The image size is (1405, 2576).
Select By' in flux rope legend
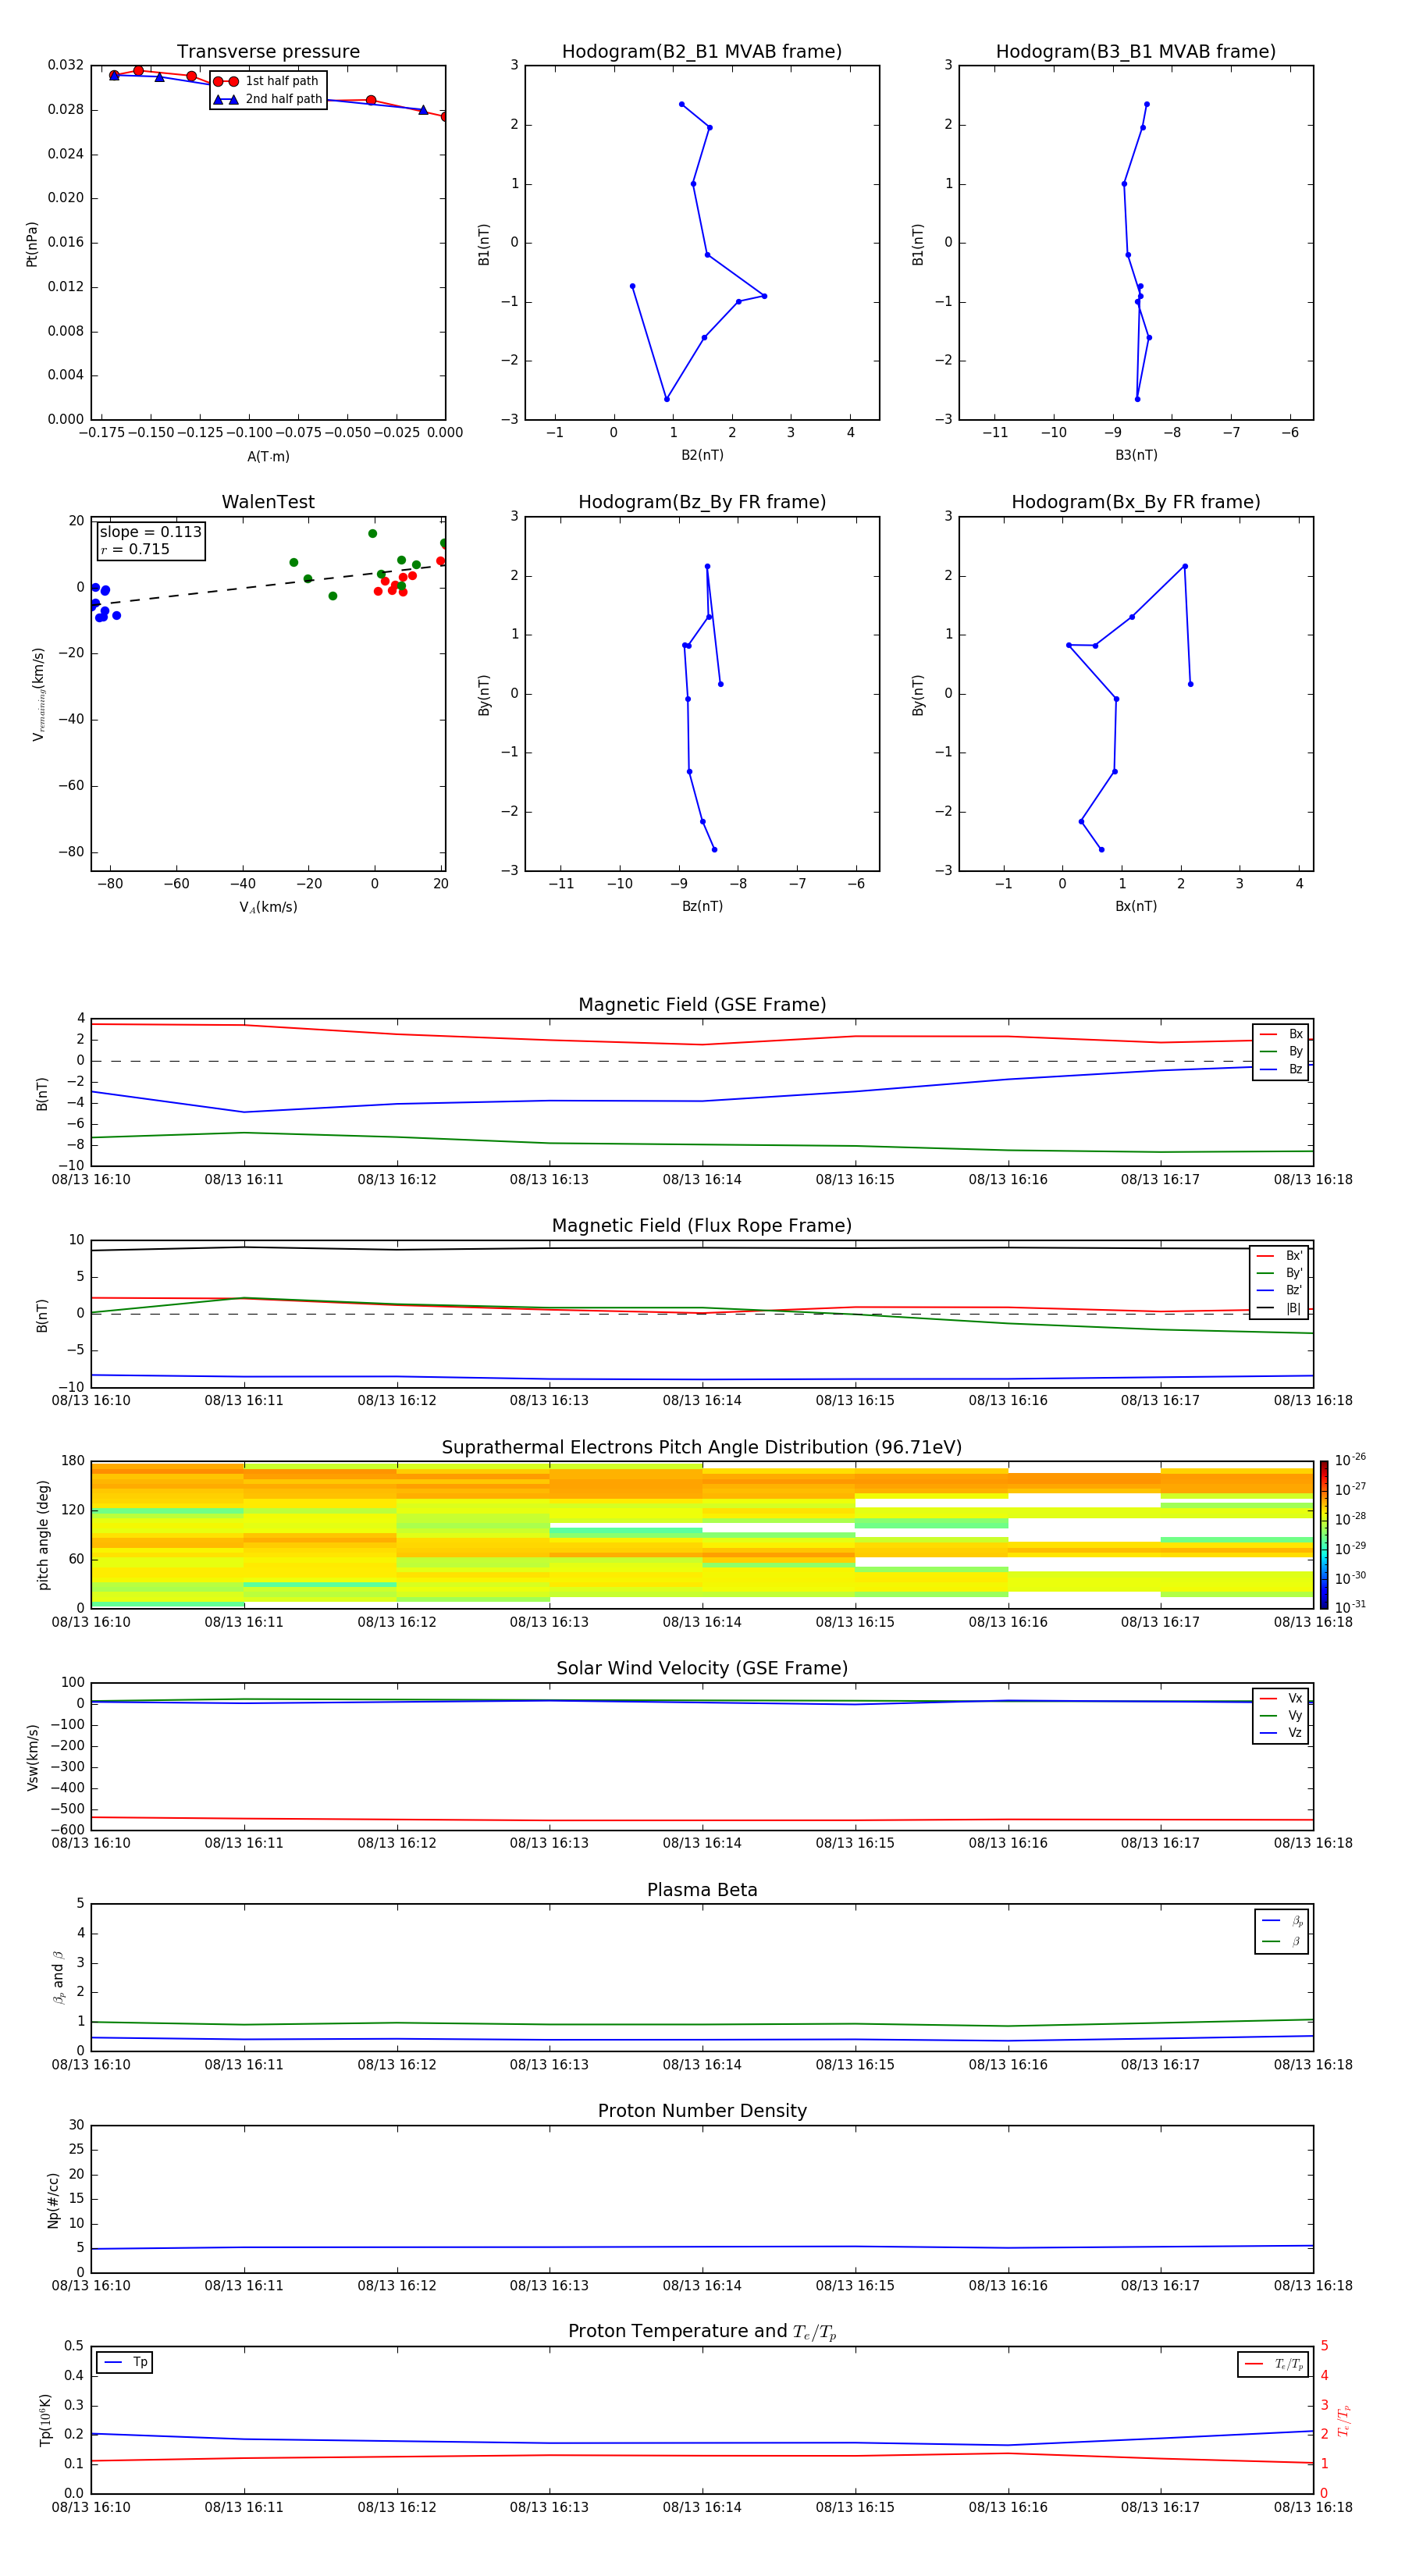click(x=1280, y=1274)
